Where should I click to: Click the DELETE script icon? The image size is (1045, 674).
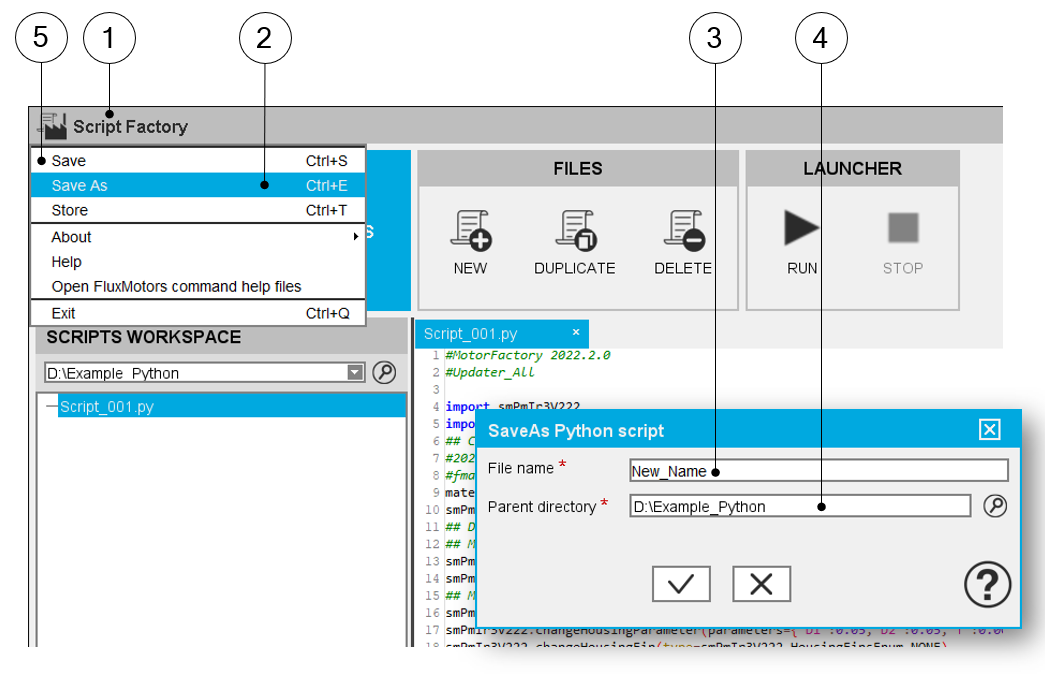[683, 229]
